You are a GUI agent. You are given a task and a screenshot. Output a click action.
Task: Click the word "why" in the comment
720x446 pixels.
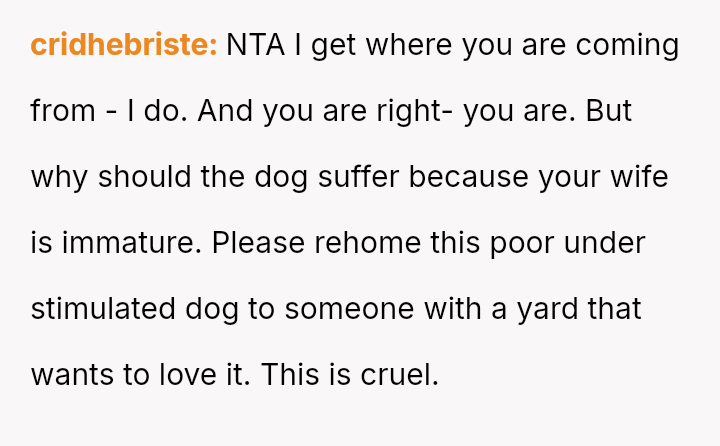pos(60,177)
